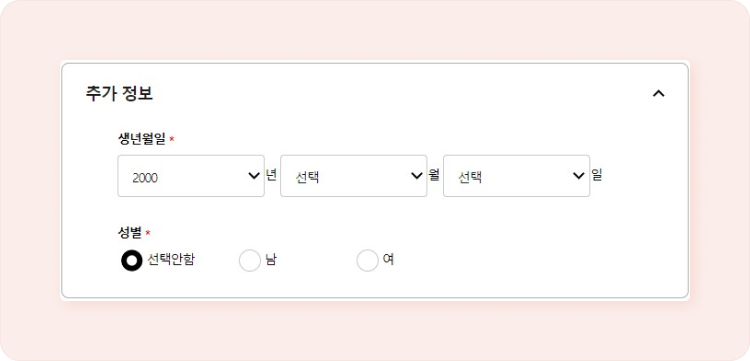Choose the 여 radio button
This screenshot has width=750, height=361.
pos(367,261)
